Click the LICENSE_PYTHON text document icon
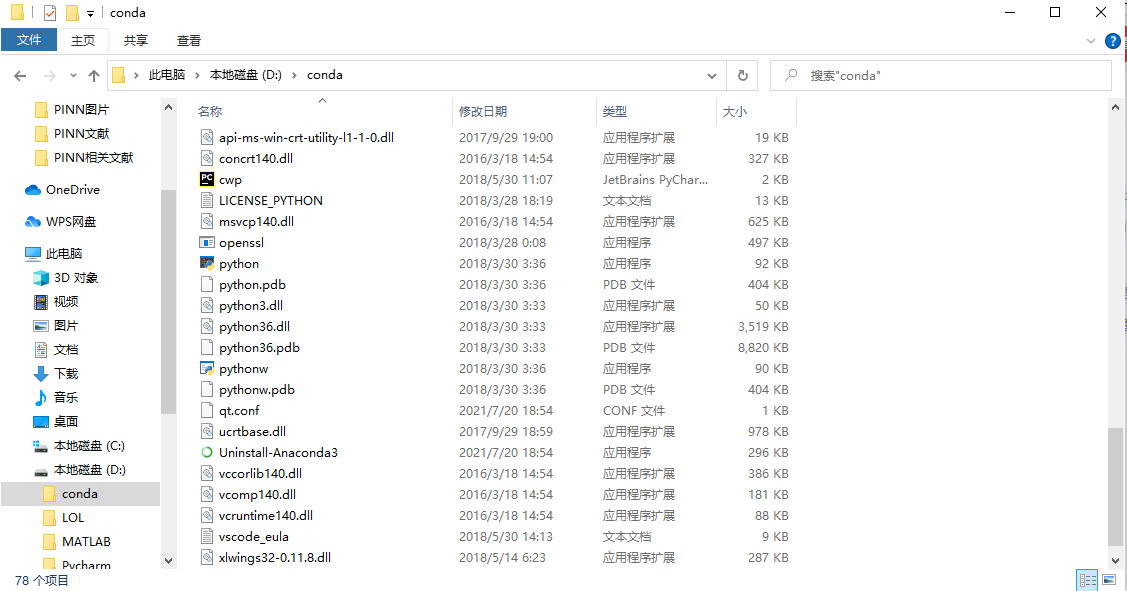 pos(207,200)
